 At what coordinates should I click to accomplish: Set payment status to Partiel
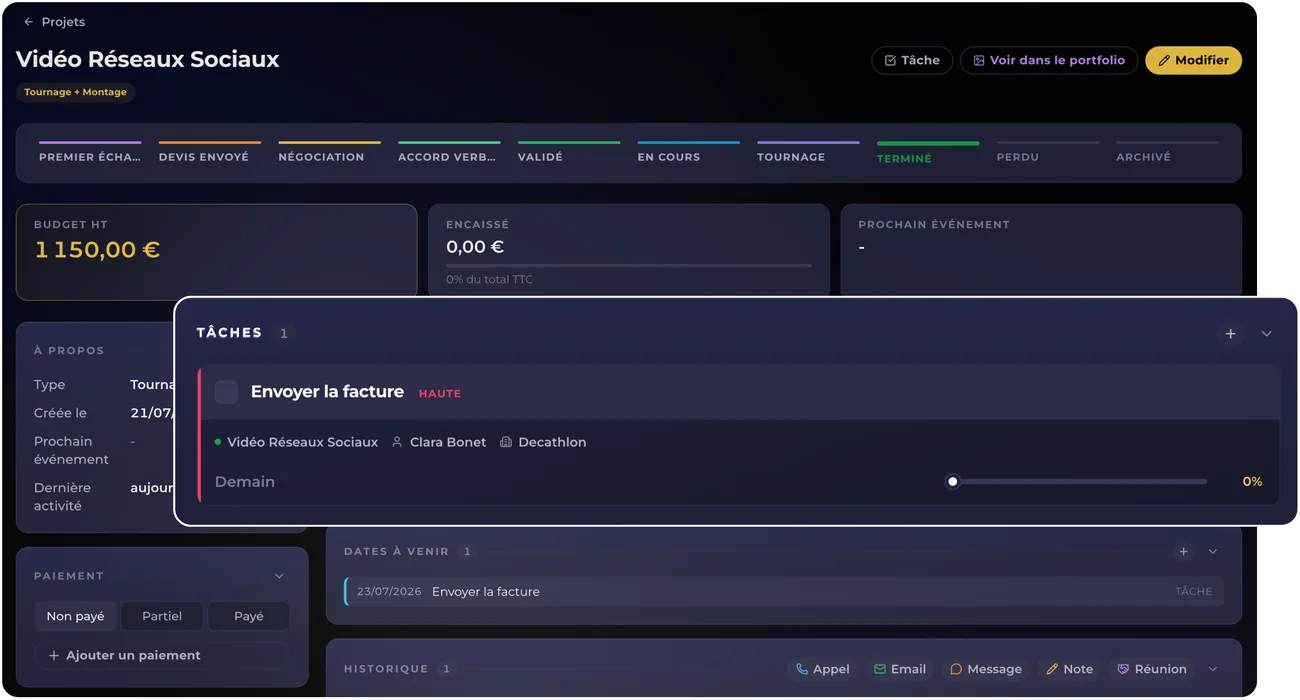coord(162,616)
